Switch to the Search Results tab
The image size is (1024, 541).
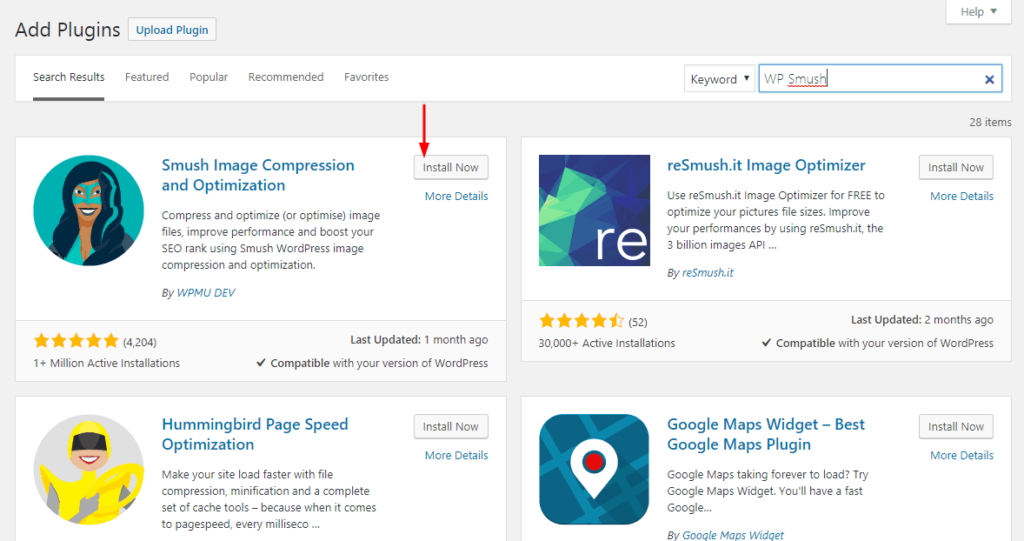tap(69, 77)
